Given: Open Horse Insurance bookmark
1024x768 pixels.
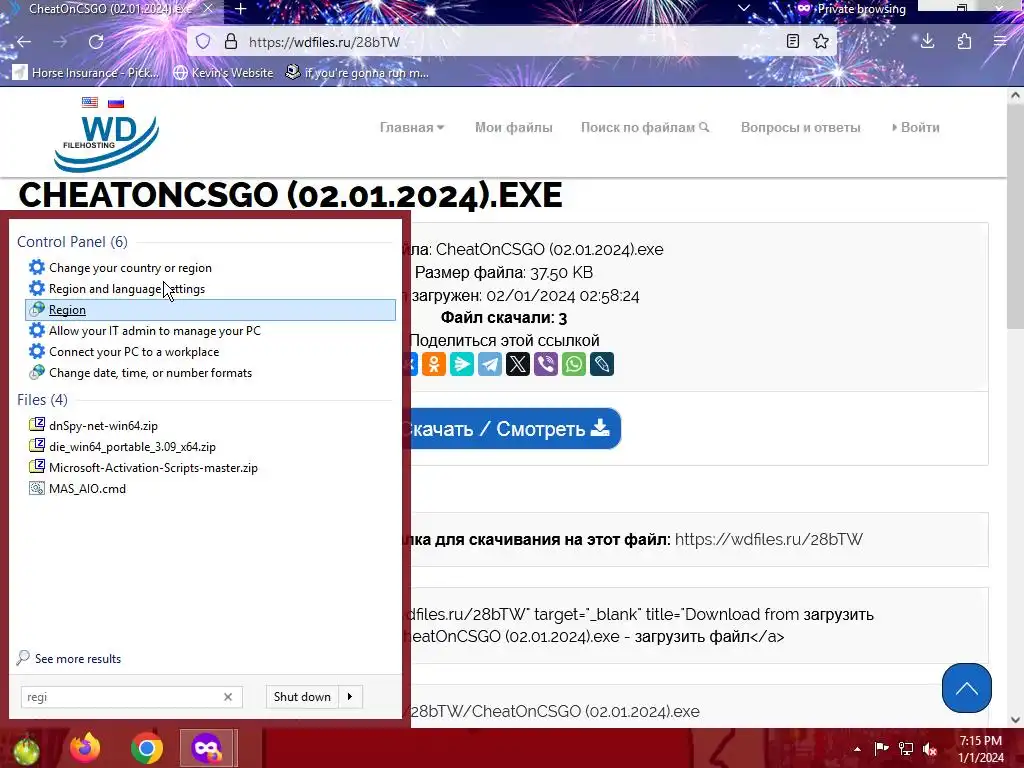Looking at the screenshot, I should point(86,72).
